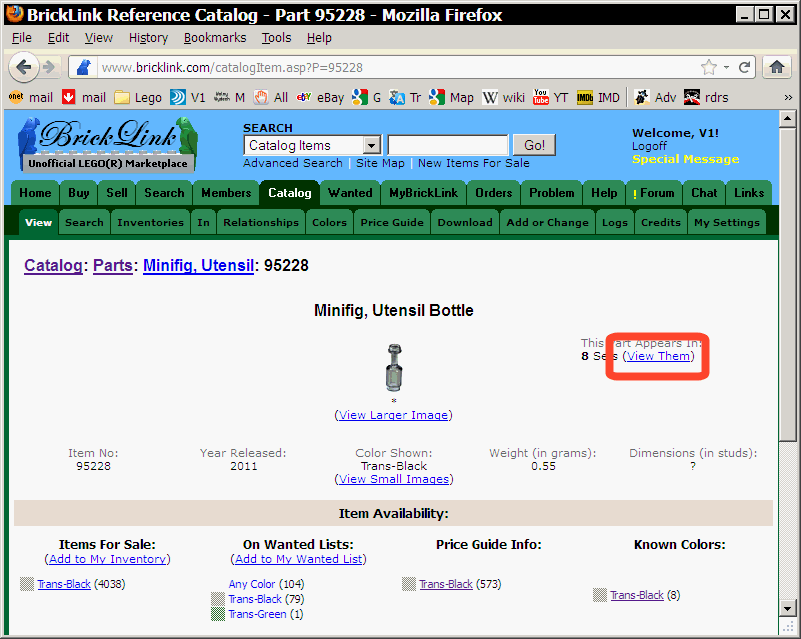The image size is (801, 639).
Task: Open the Inventories sub-tab
Action: click(150, 223)
